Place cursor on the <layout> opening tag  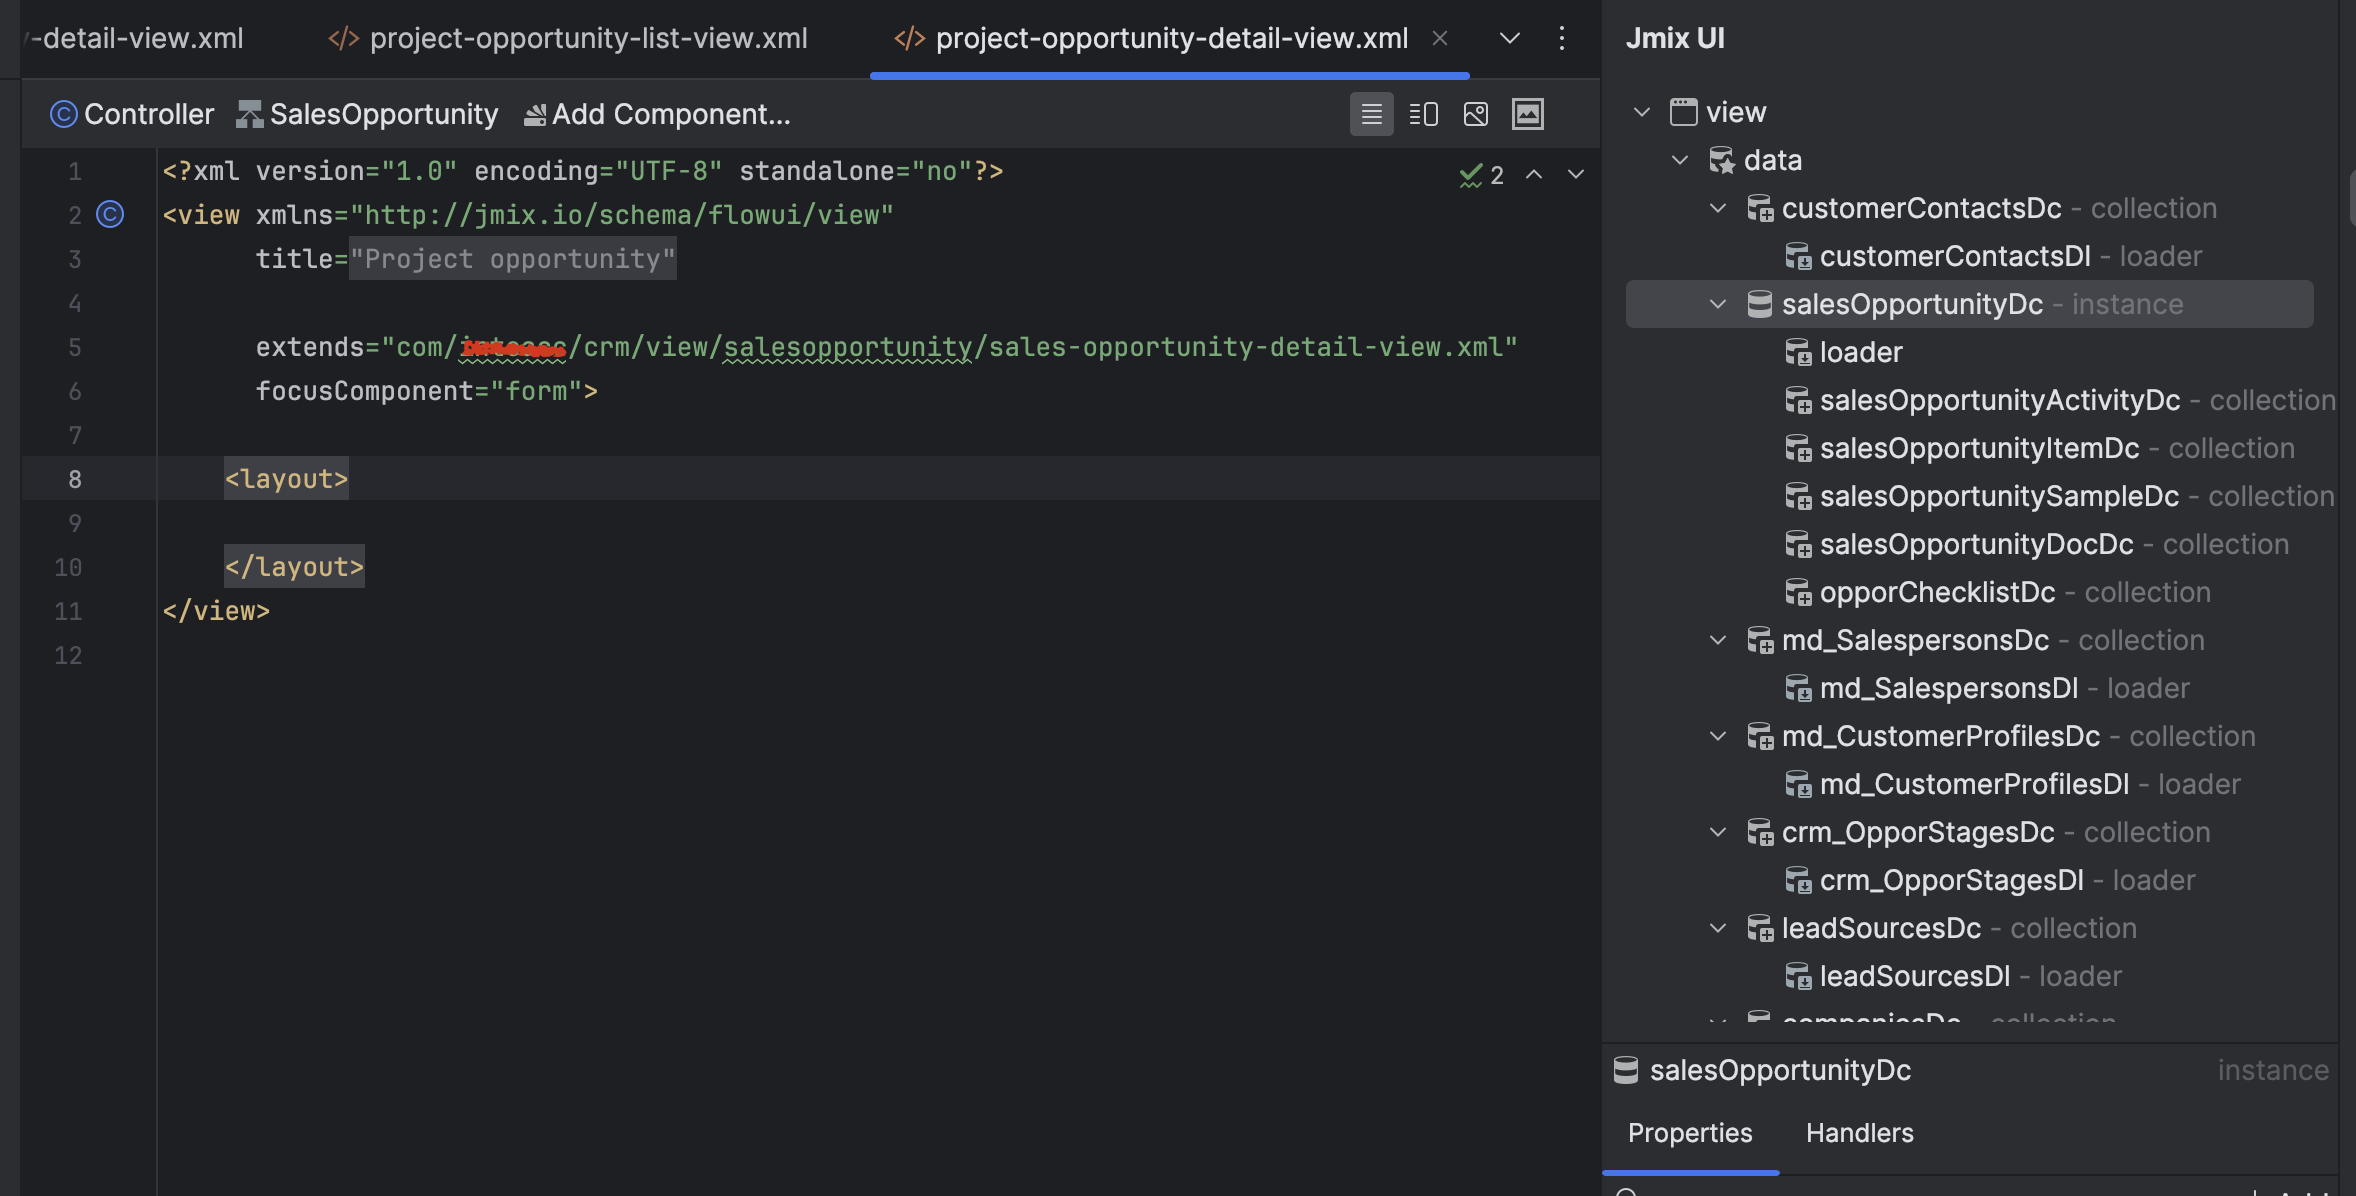coord(286,479)
